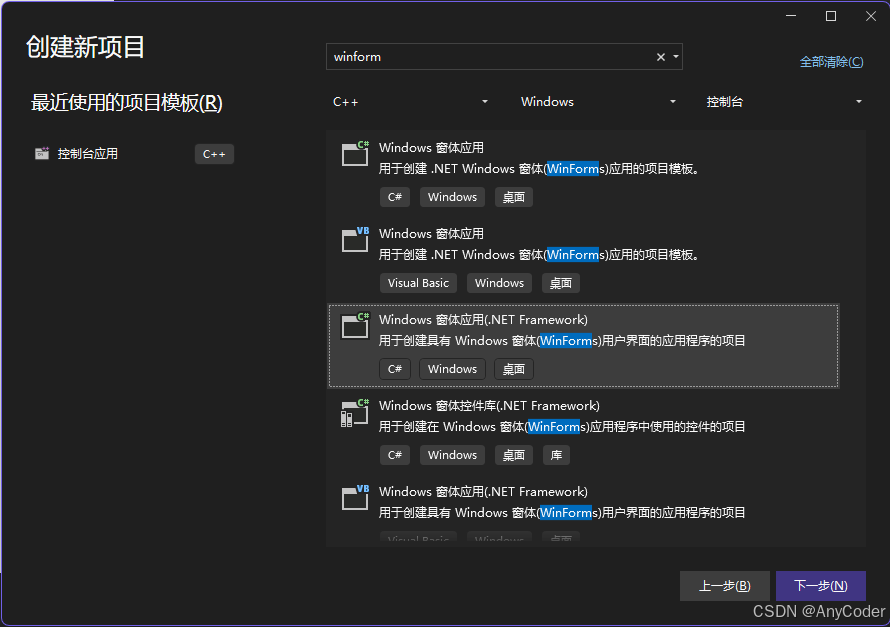890x627 pixels.
Task: Click the 上一步(B) button
Action: point(725,585)
